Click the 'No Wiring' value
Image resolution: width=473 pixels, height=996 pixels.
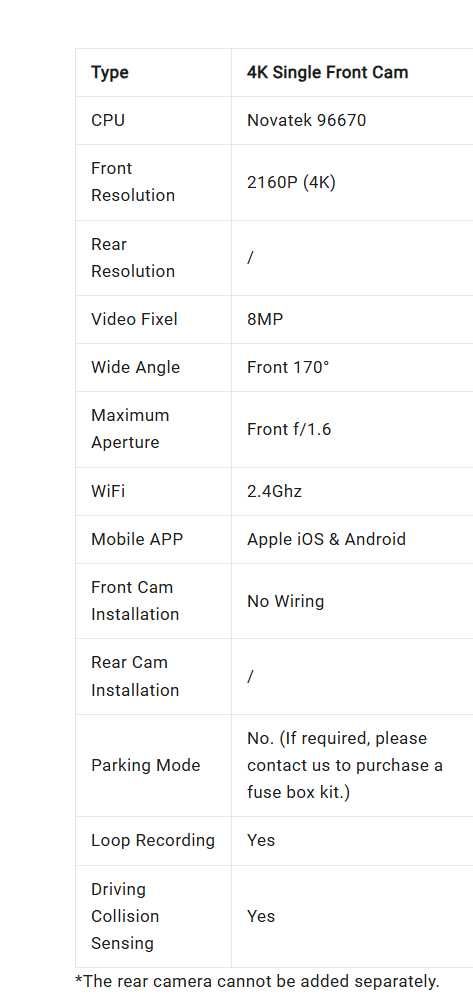286,601
